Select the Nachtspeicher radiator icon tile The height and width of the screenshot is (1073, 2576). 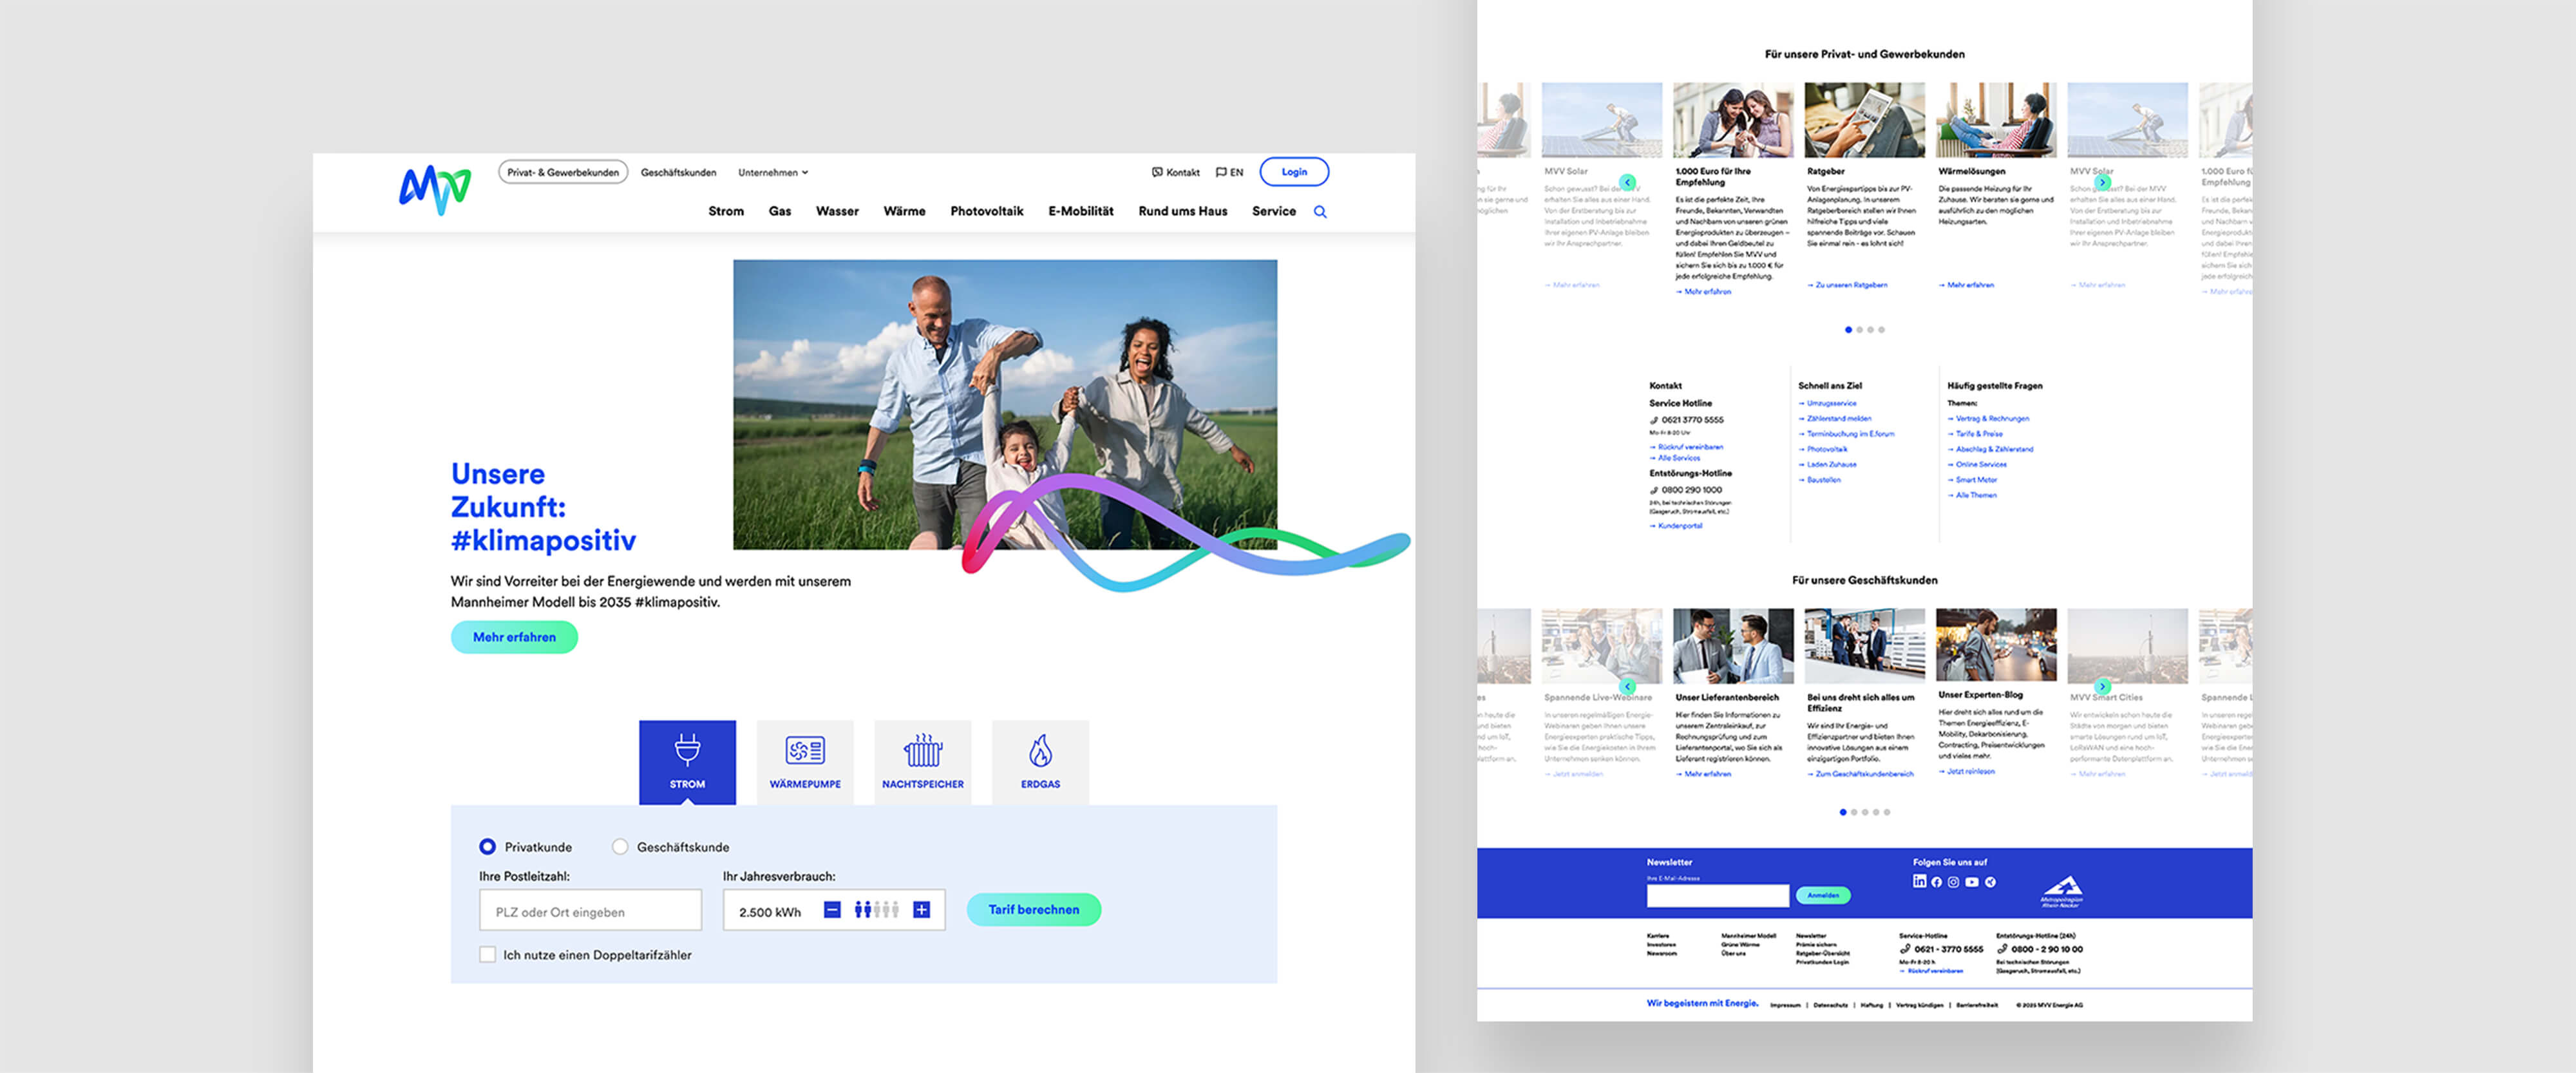[x=922, y=761]
